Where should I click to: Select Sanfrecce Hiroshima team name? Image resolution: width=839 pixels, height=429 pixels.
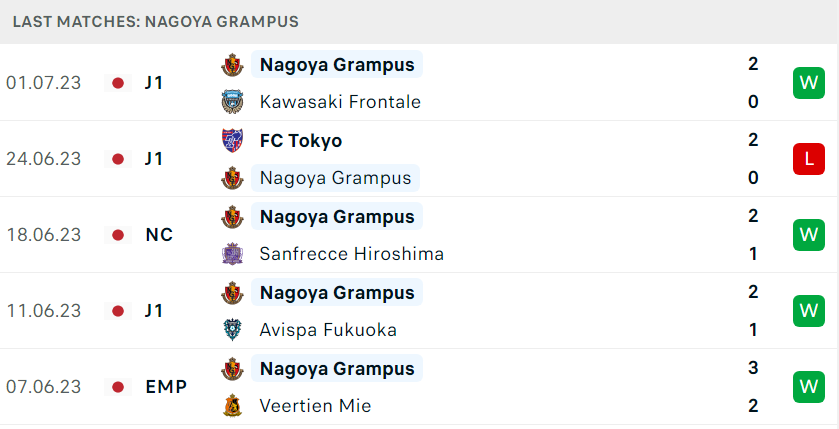tap(352, 254)
